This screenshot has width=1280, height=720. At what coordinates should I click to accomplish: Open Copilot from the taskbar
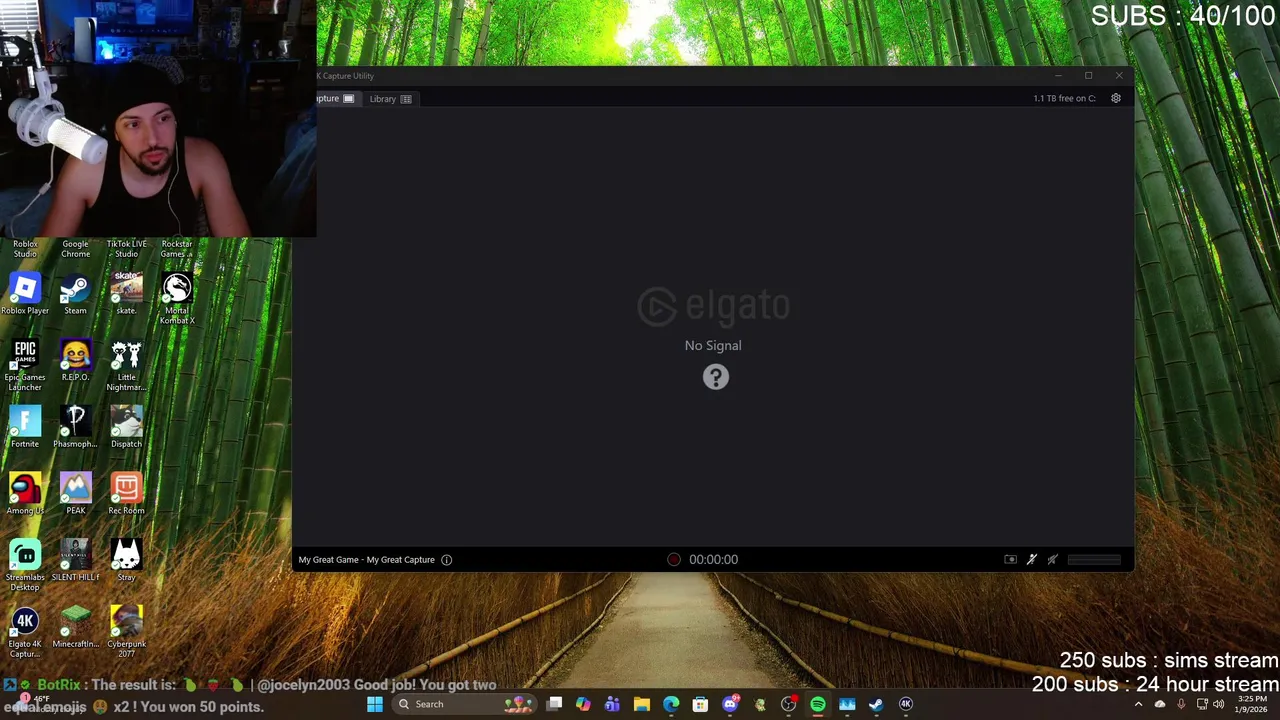583,704
